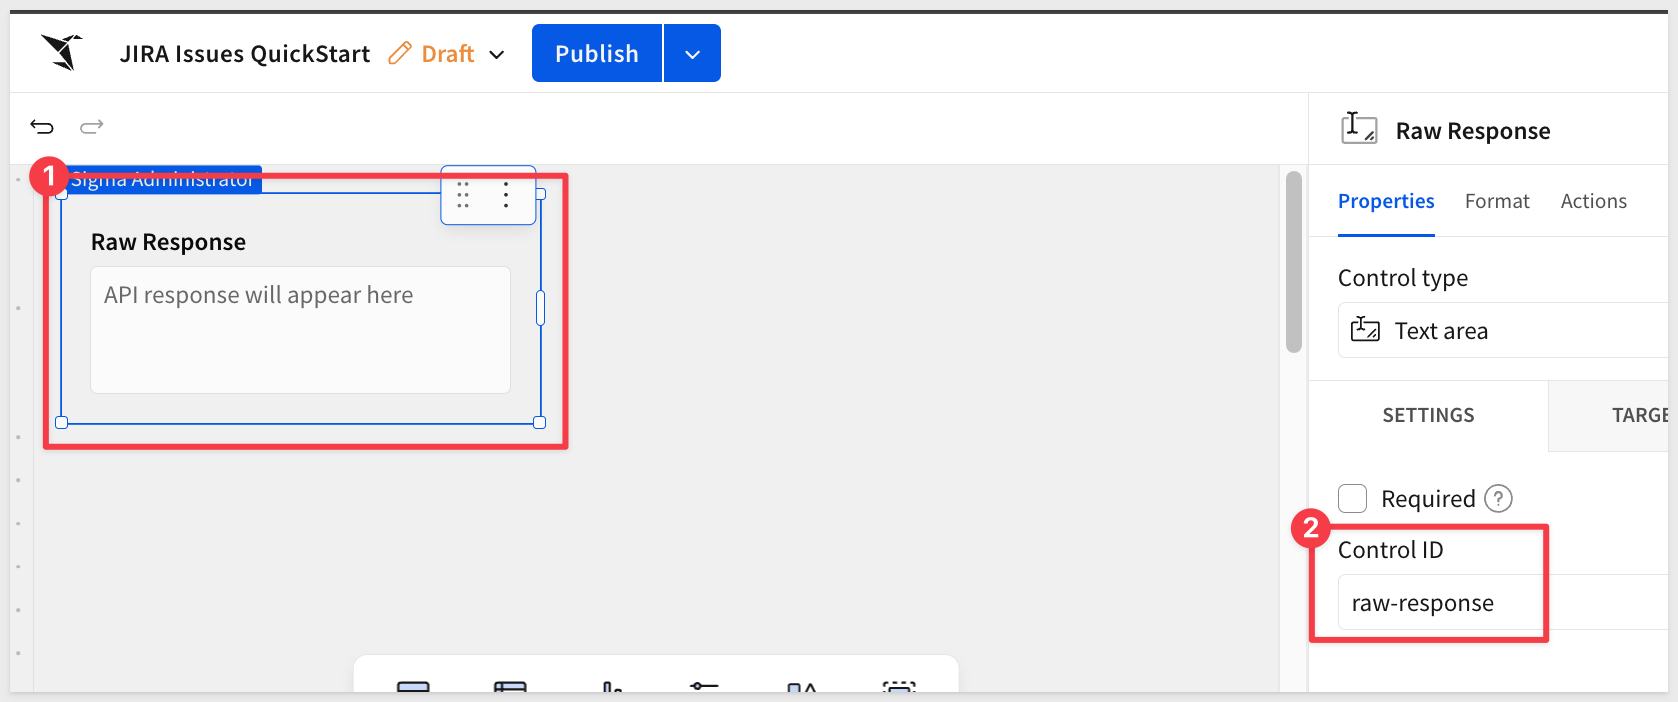The image size is (1678, 702).
Task: Click the pencil icon next to Draft
Action: 400,53
